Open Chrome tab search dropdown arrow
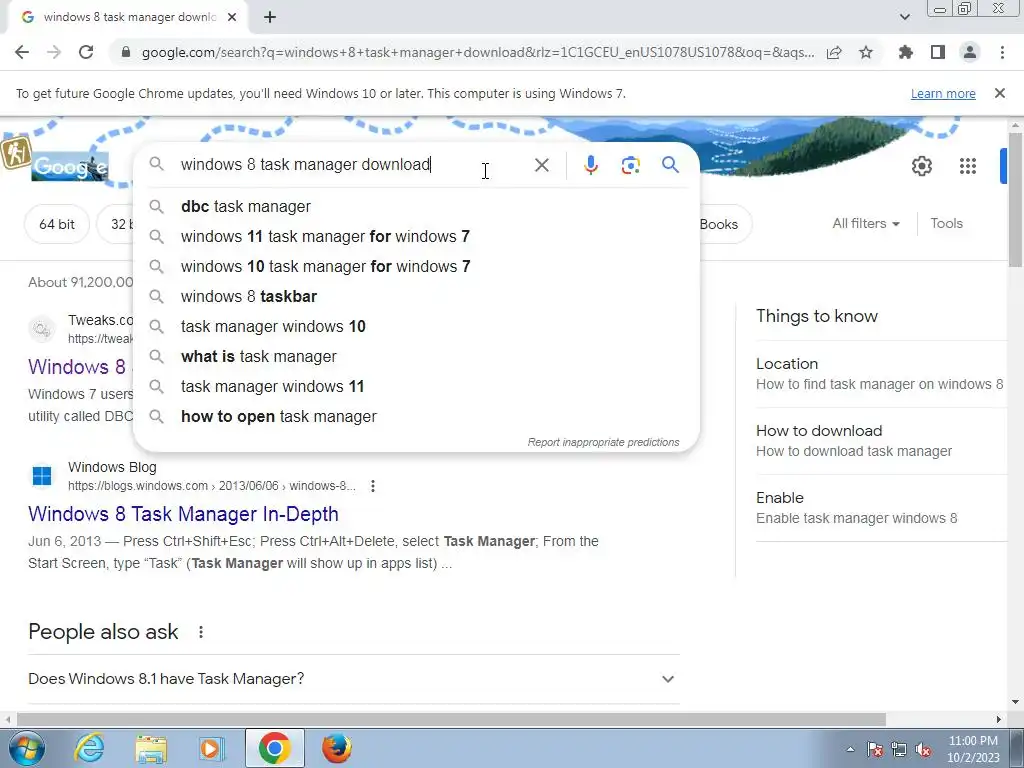 (x=904, y=17)
